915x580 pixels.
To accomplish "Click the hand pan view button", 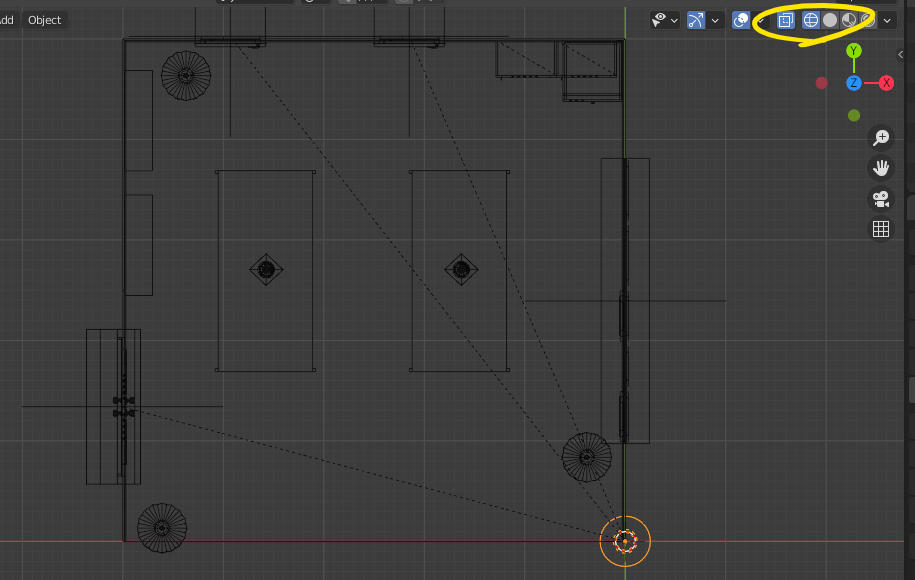I will click(881, 168).
